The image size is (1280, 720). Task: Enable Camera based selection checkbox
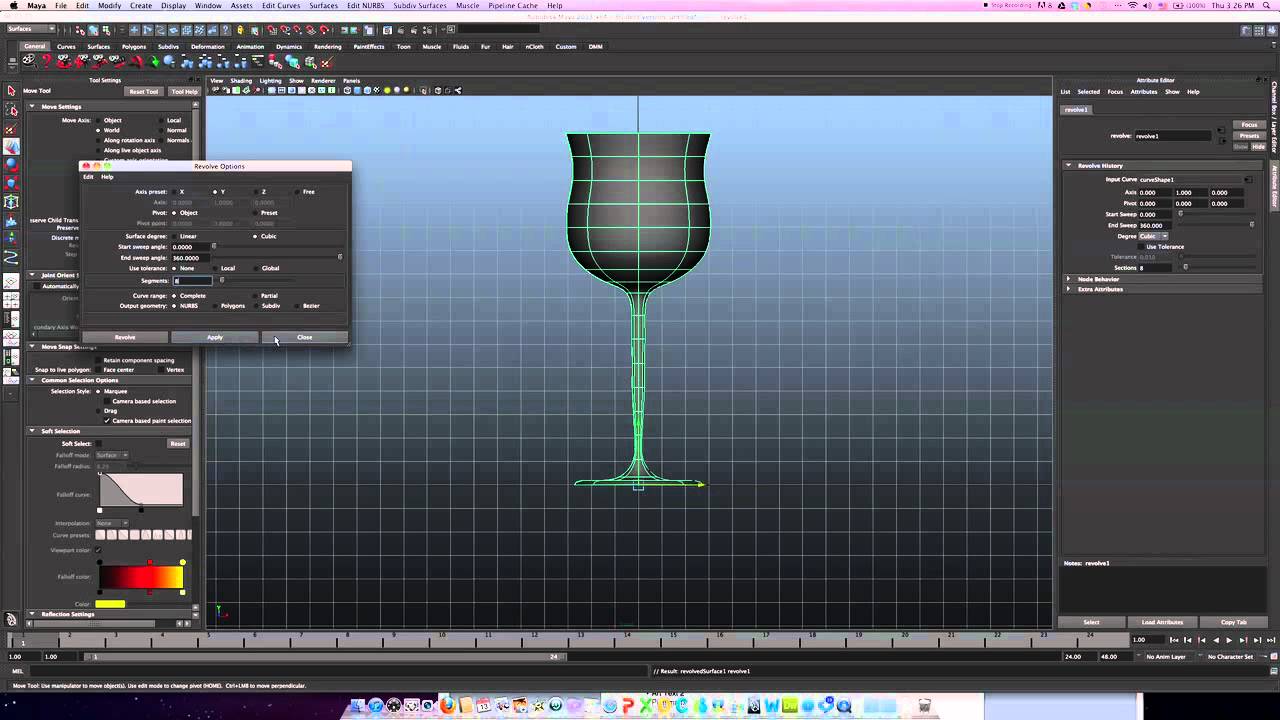click(x=107, y=401)
